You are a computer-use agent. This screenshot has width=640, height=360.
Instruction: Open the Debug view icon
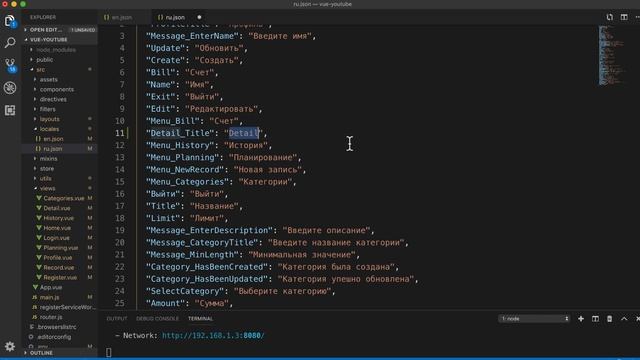(x=10, y=88)
